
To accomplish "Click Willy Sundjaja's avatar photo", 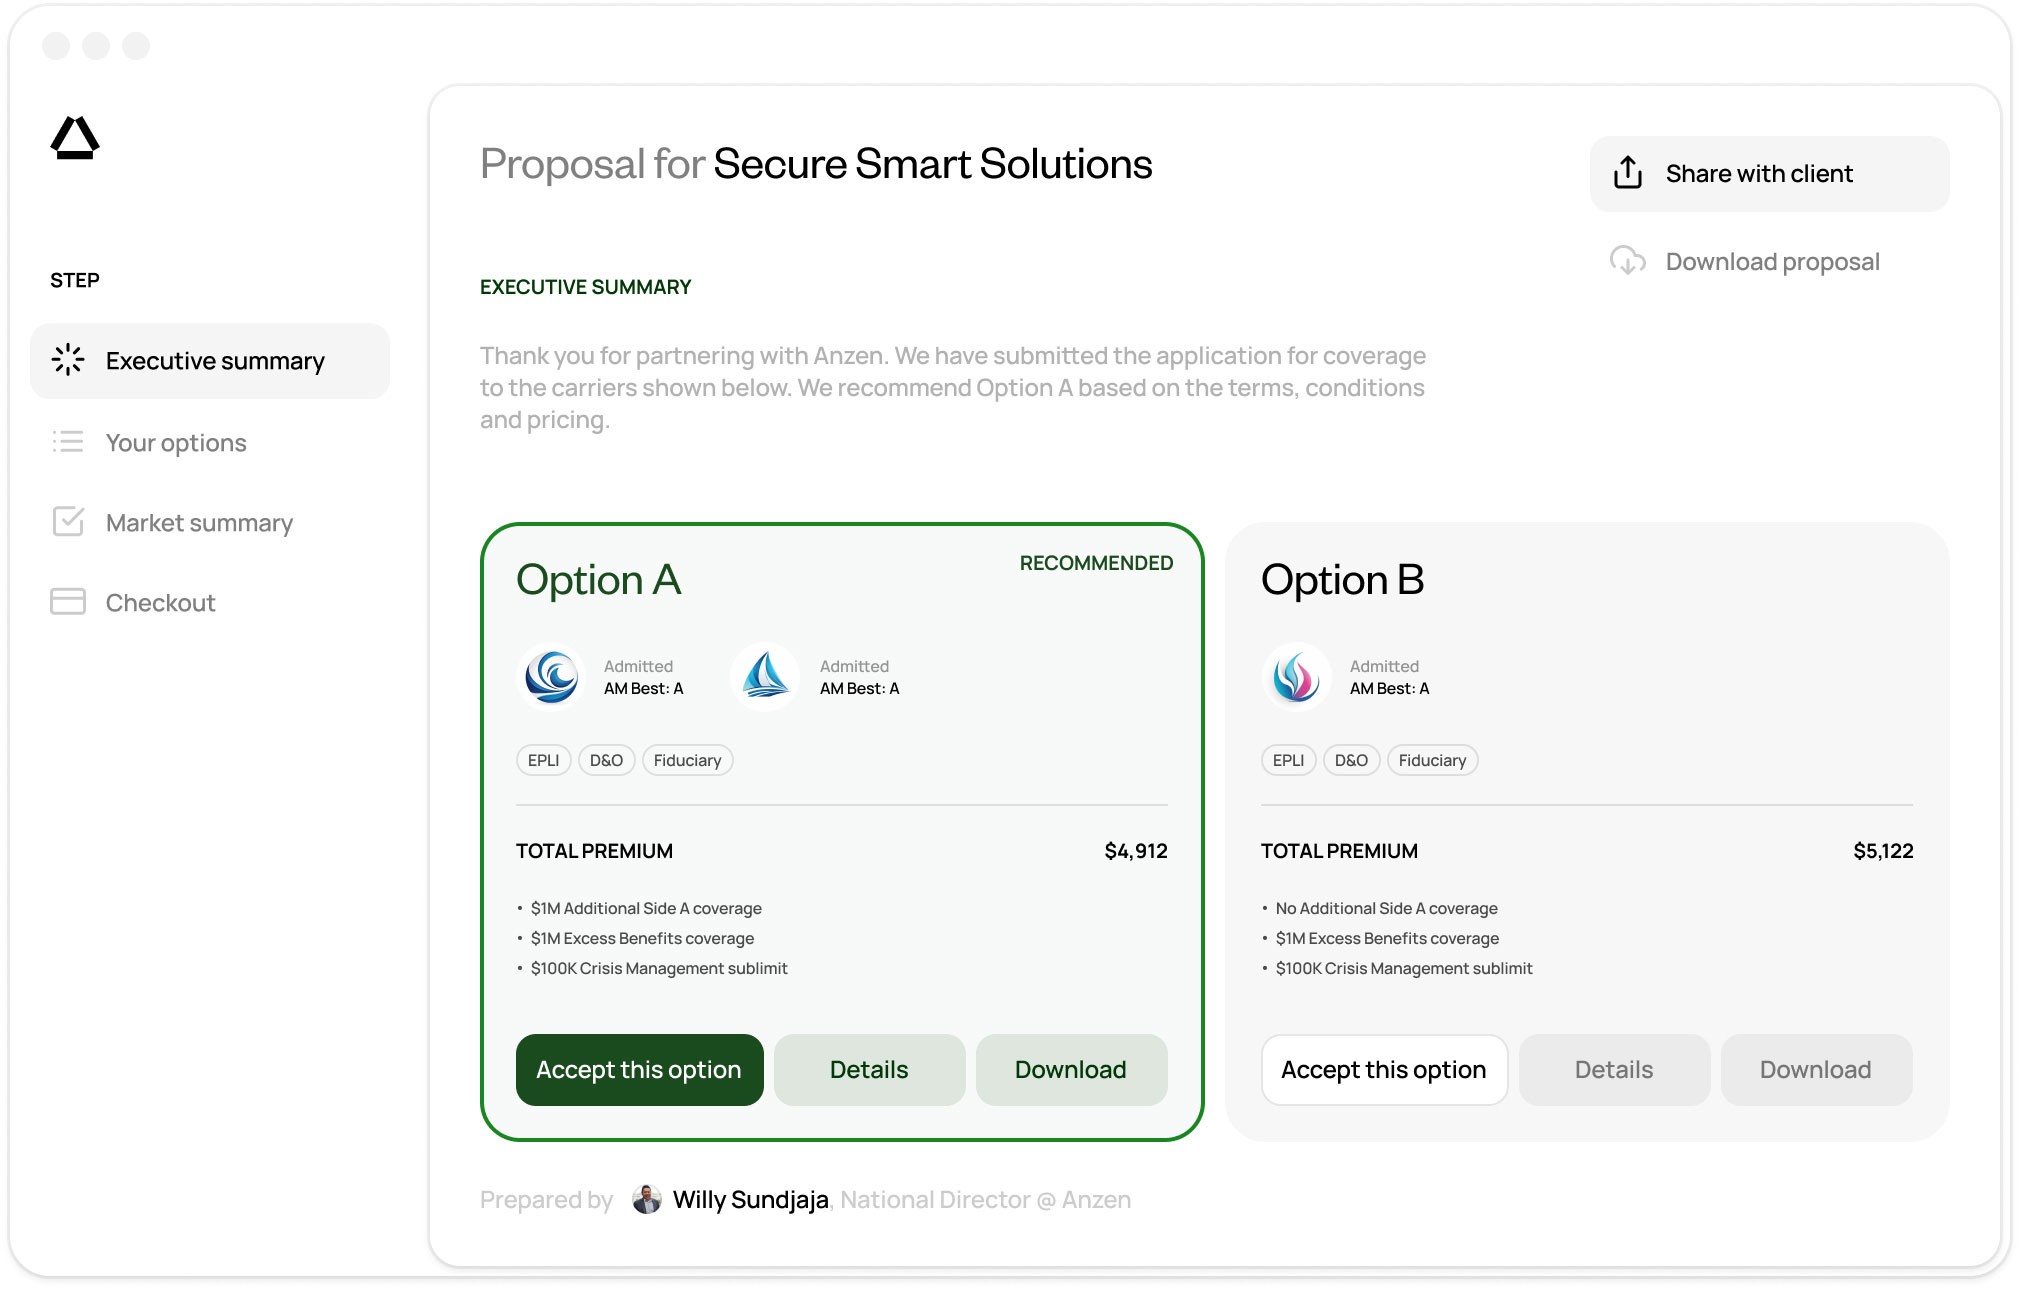I will click(x=647, y=1199).
